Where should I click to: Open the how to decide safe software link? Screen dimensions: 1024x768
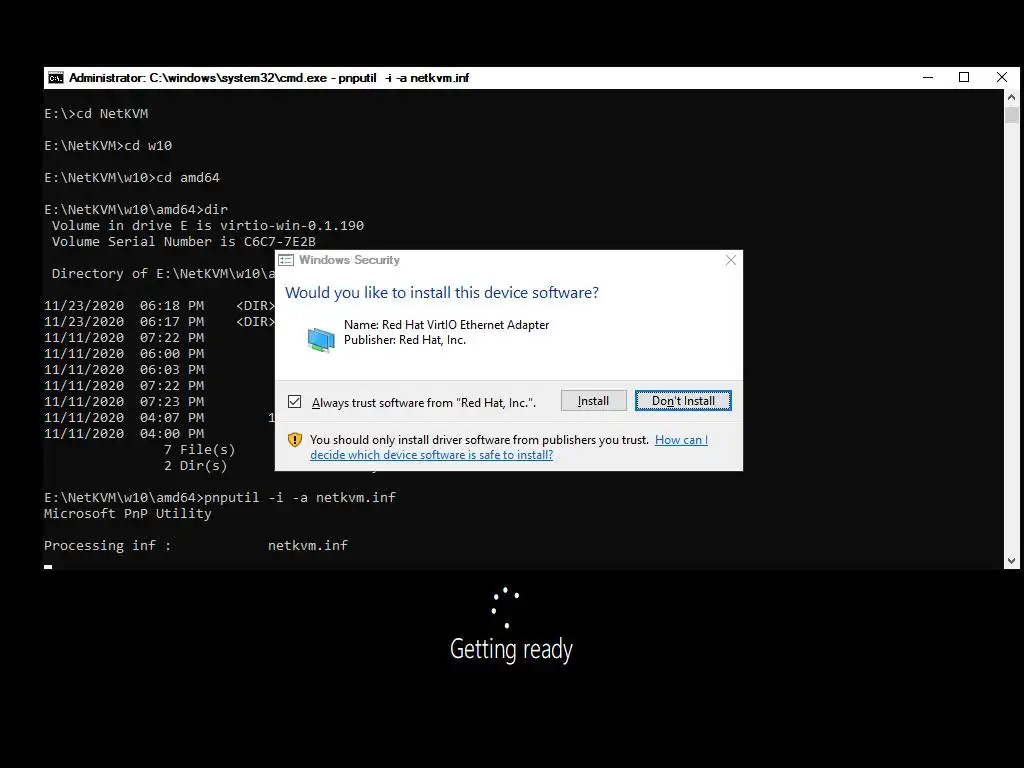coord(509,447)
